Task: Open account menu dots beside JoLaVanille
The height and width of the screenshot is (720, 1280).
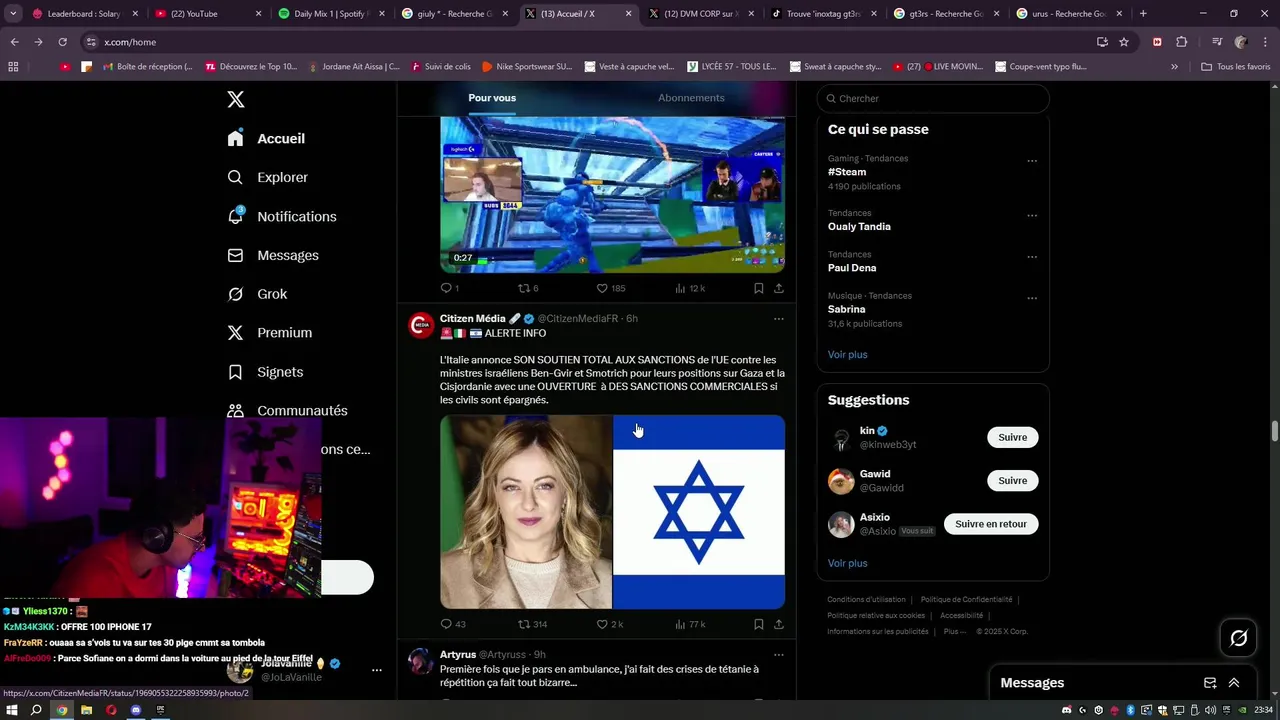Action: tap(377, 670)
